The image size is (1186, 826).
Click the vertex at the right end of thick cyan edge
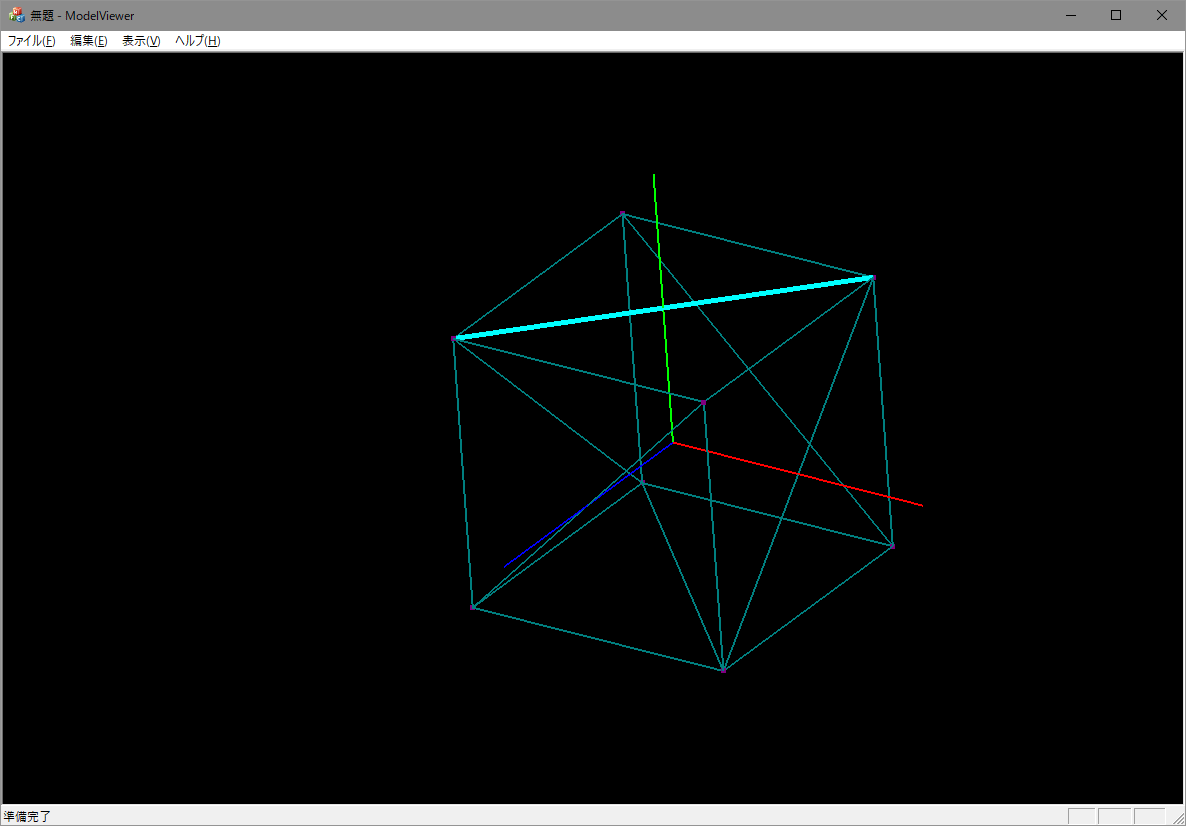click(872, 278)
